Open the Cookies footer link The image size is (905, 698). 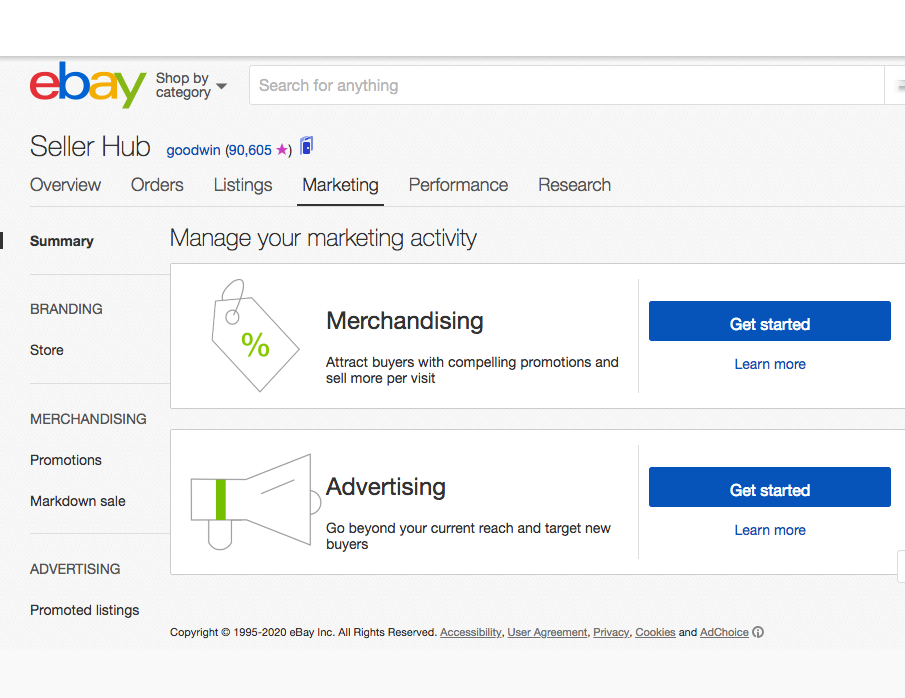tap(655, 632)
